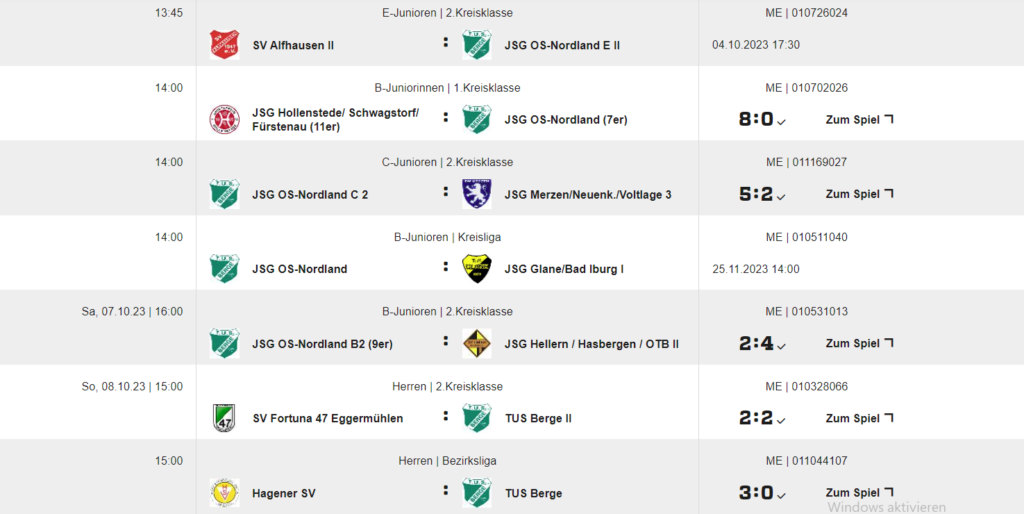This screenshot has width=1024, height=514.
Task: Open Zum Spiel for Hagener SV match
Action: [859, 492]
